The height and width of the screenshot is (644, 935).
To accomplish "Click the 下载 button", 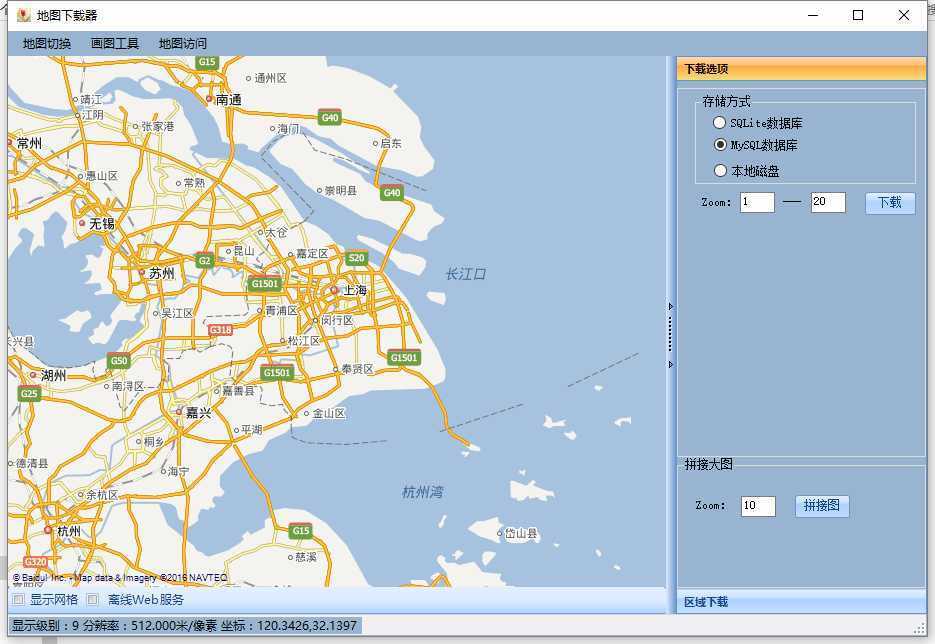I will pos(890,203).
